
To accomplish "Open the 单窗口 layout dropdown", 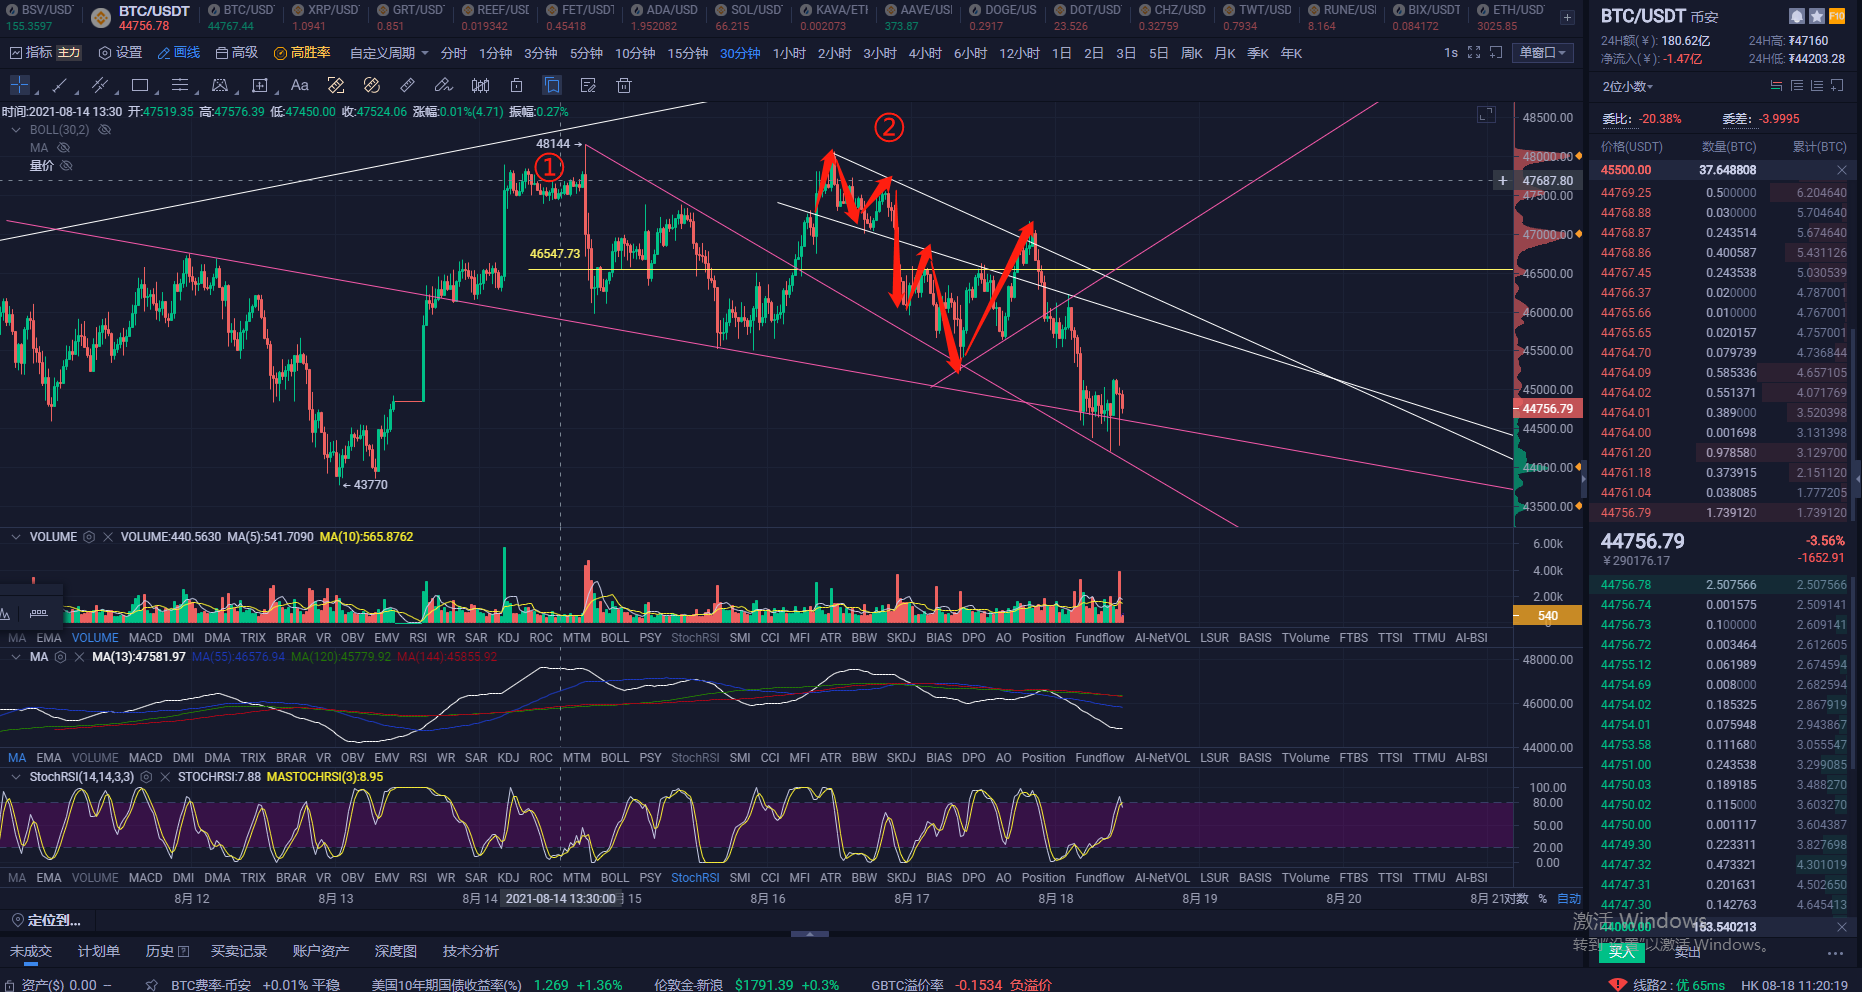I will 1544,53.
